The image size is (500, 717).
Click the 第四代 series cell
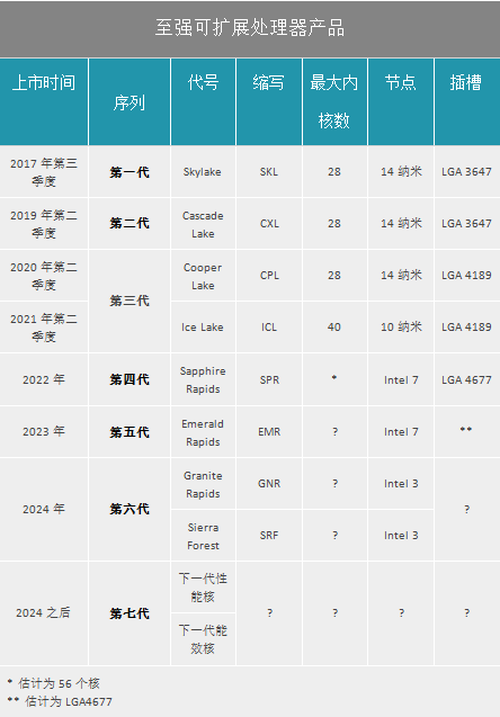[129, 380]
